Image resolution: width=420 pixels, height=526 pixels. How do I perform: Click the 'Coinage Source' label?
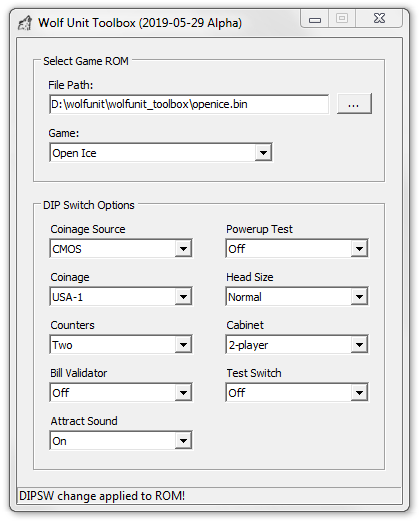pyautogui.click(x=88, y=229)
